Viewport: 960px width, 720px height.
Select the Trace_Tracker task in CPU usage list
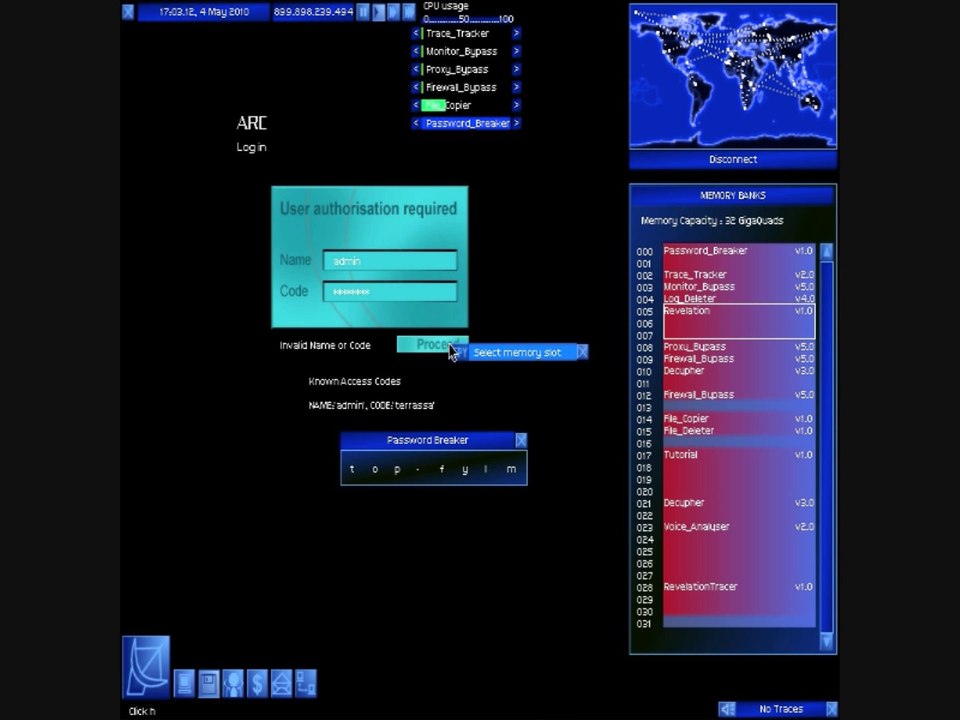[466, 33]
